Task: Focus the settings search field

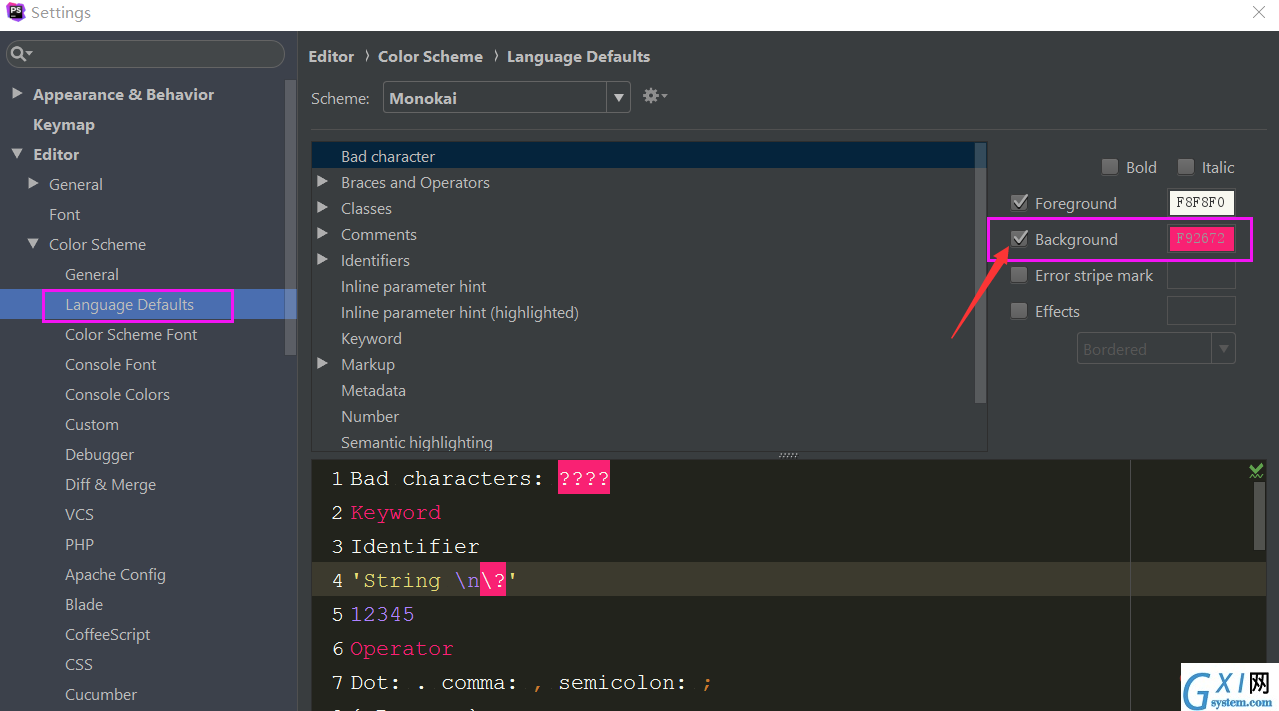Action: (x=146, y=54)
